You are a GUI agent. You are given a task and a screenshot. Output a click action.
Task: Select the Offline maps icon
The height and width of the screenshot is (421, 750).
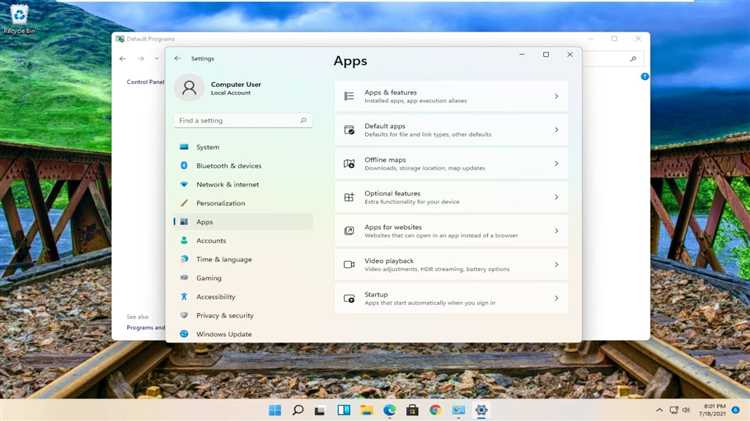pos(349,164)
